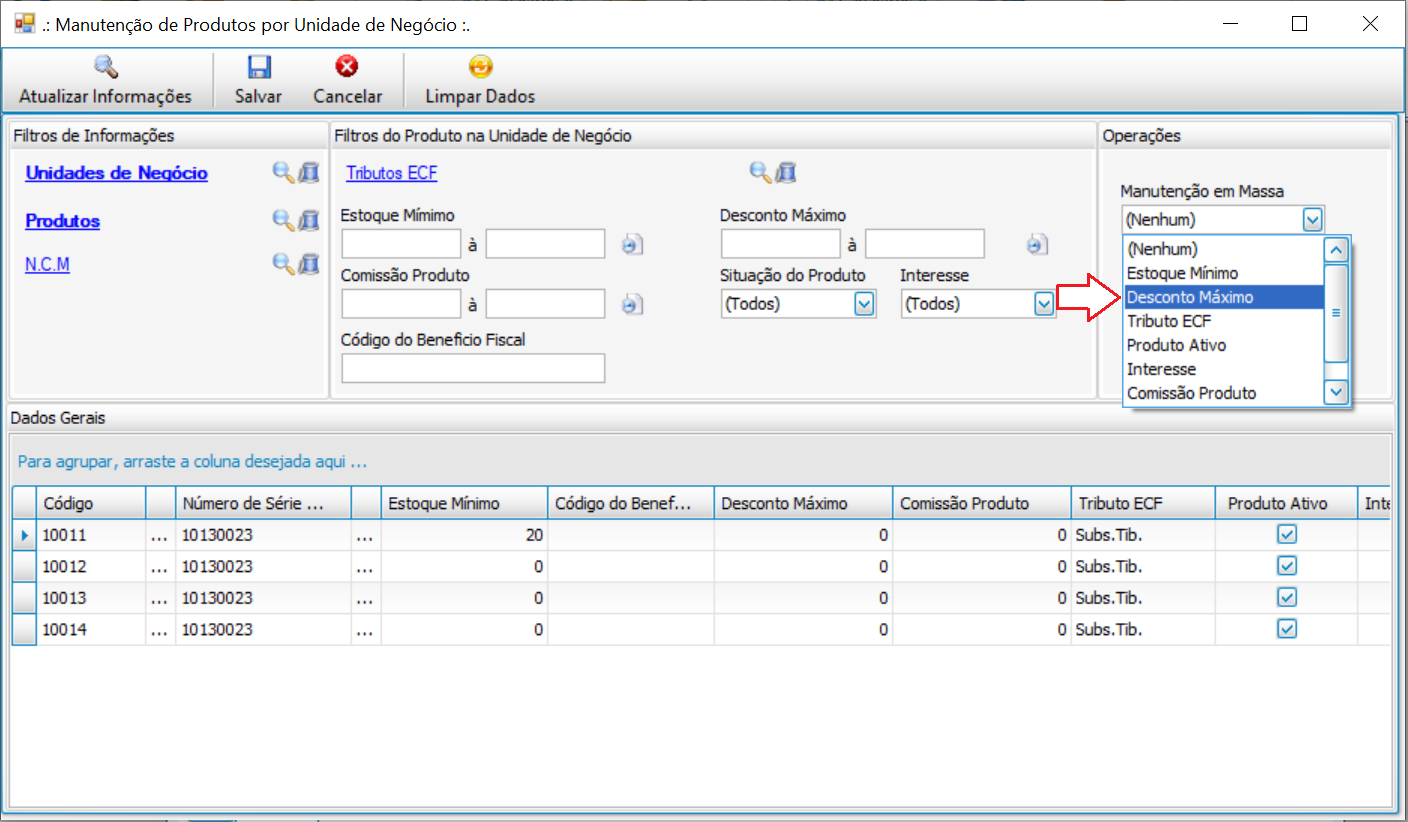
Task: Clear the Produtos filter icon
Action: point(309,220)
